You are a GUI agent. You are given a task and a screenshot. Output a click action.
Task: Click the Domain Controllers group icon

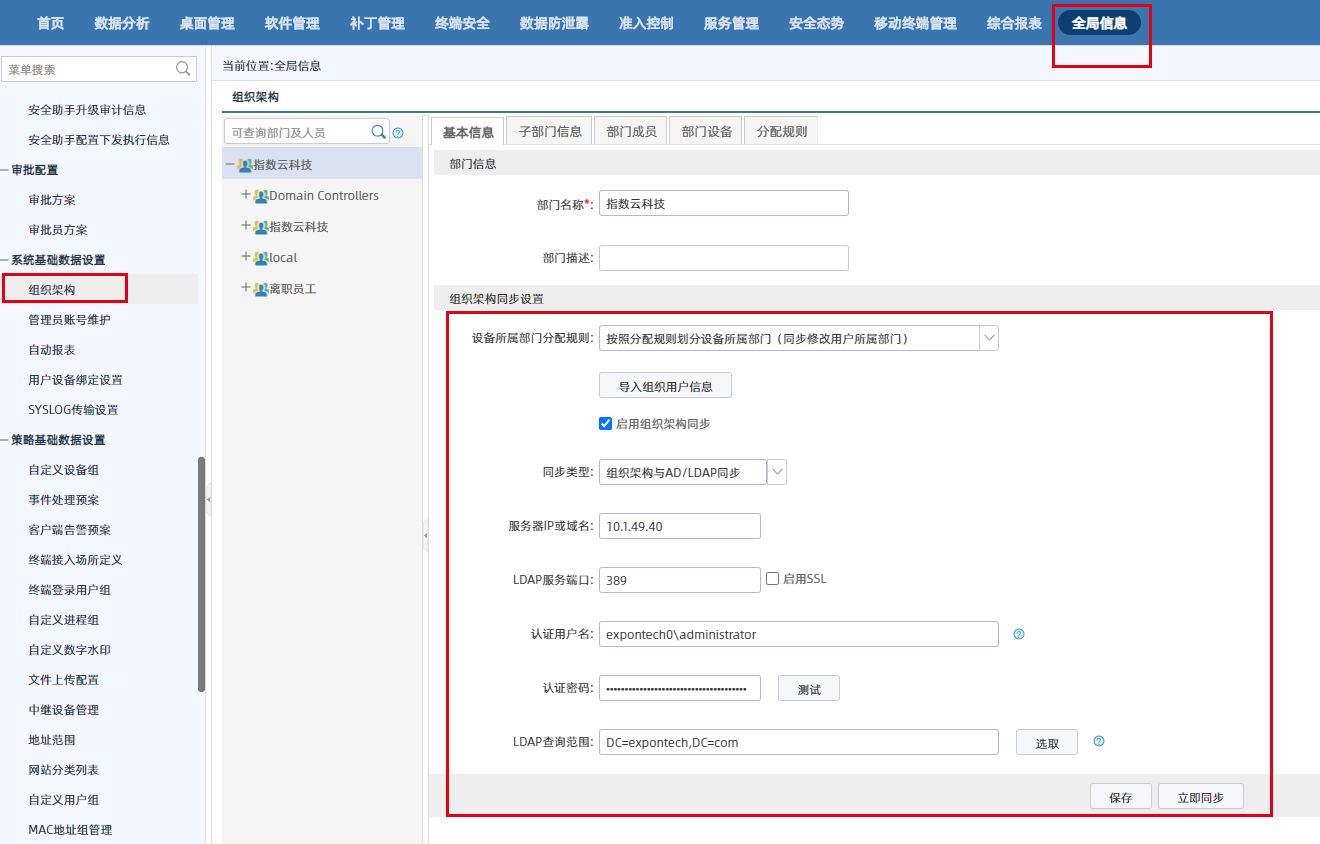click(261, 196)
